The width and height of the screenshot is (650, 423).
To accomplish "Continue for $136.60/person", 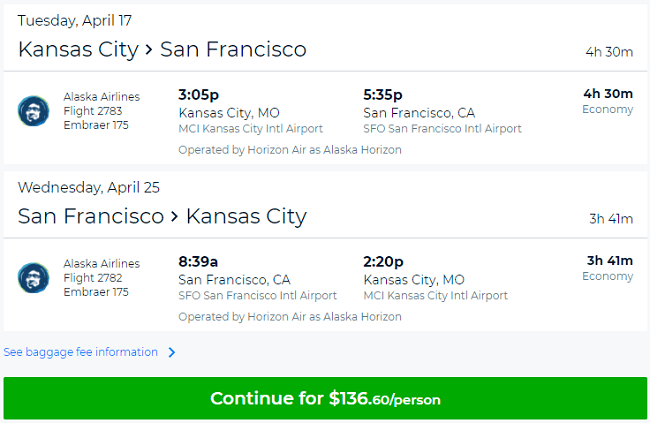I will 325,398.
